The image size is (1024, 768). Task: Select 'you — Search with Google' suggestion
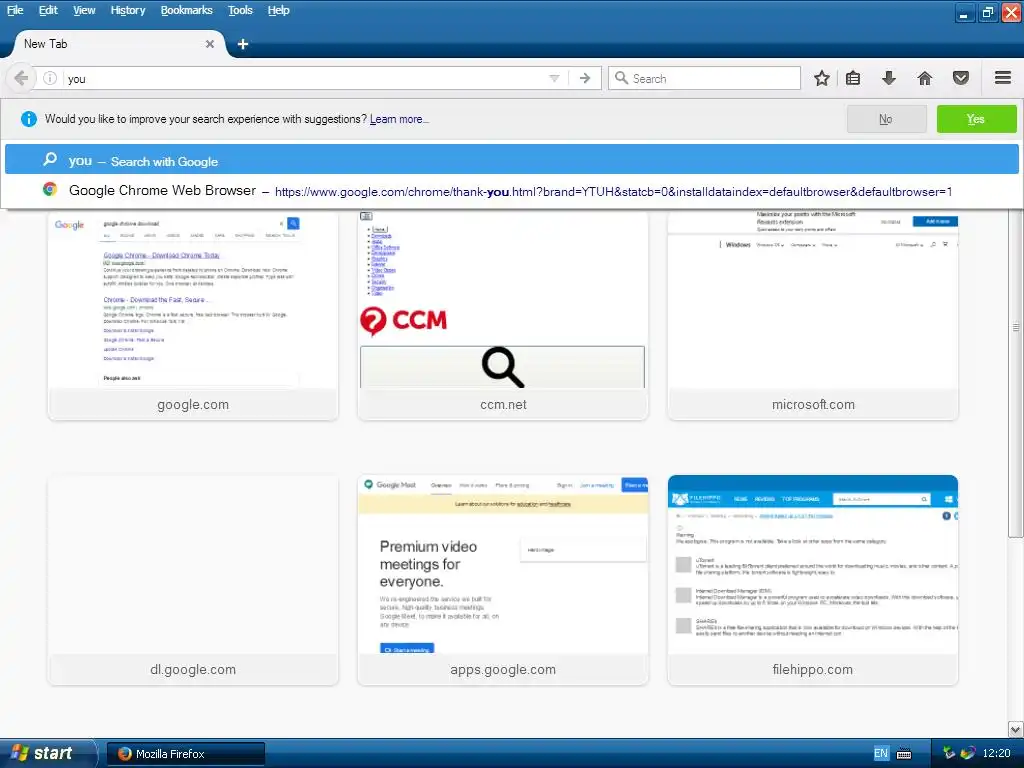tap(511, 160)
